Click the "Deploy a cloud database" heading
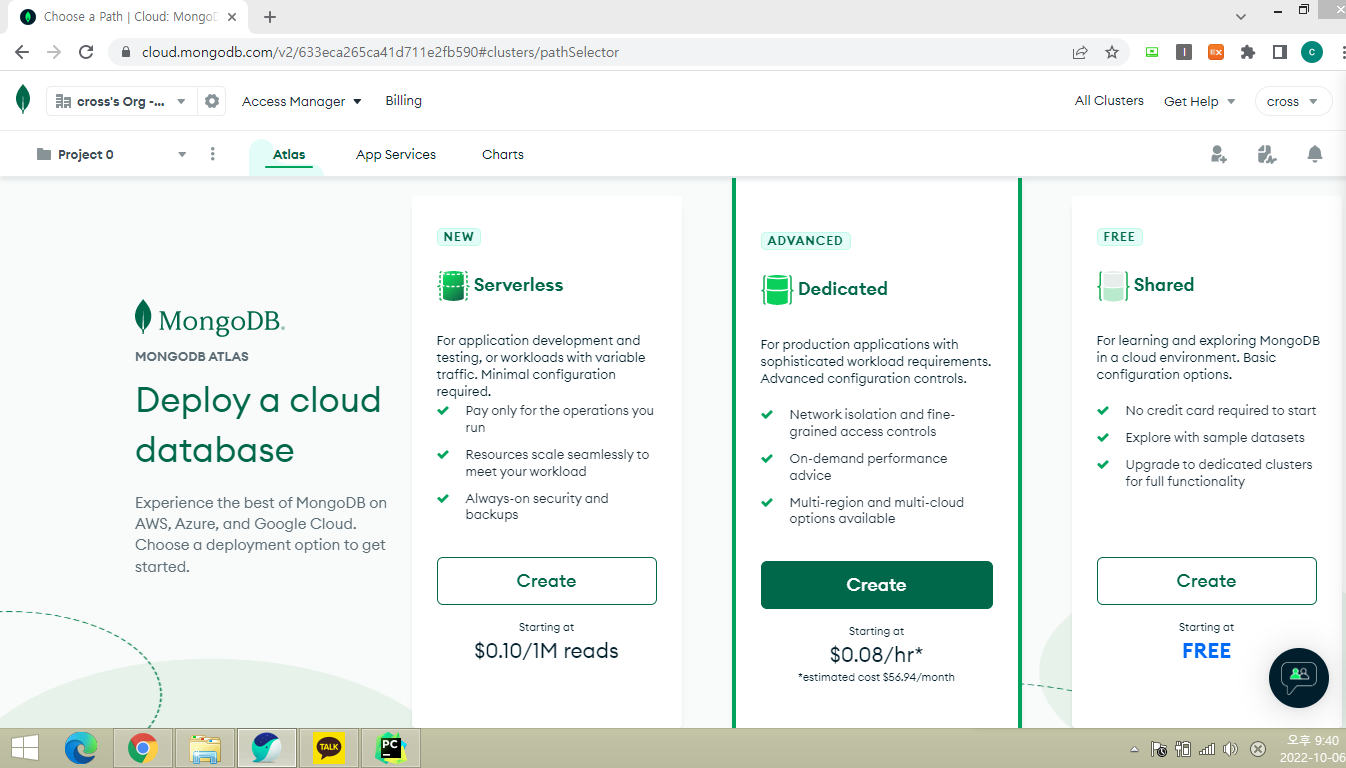Screen dimensions: 1346x768 (259, 425)
